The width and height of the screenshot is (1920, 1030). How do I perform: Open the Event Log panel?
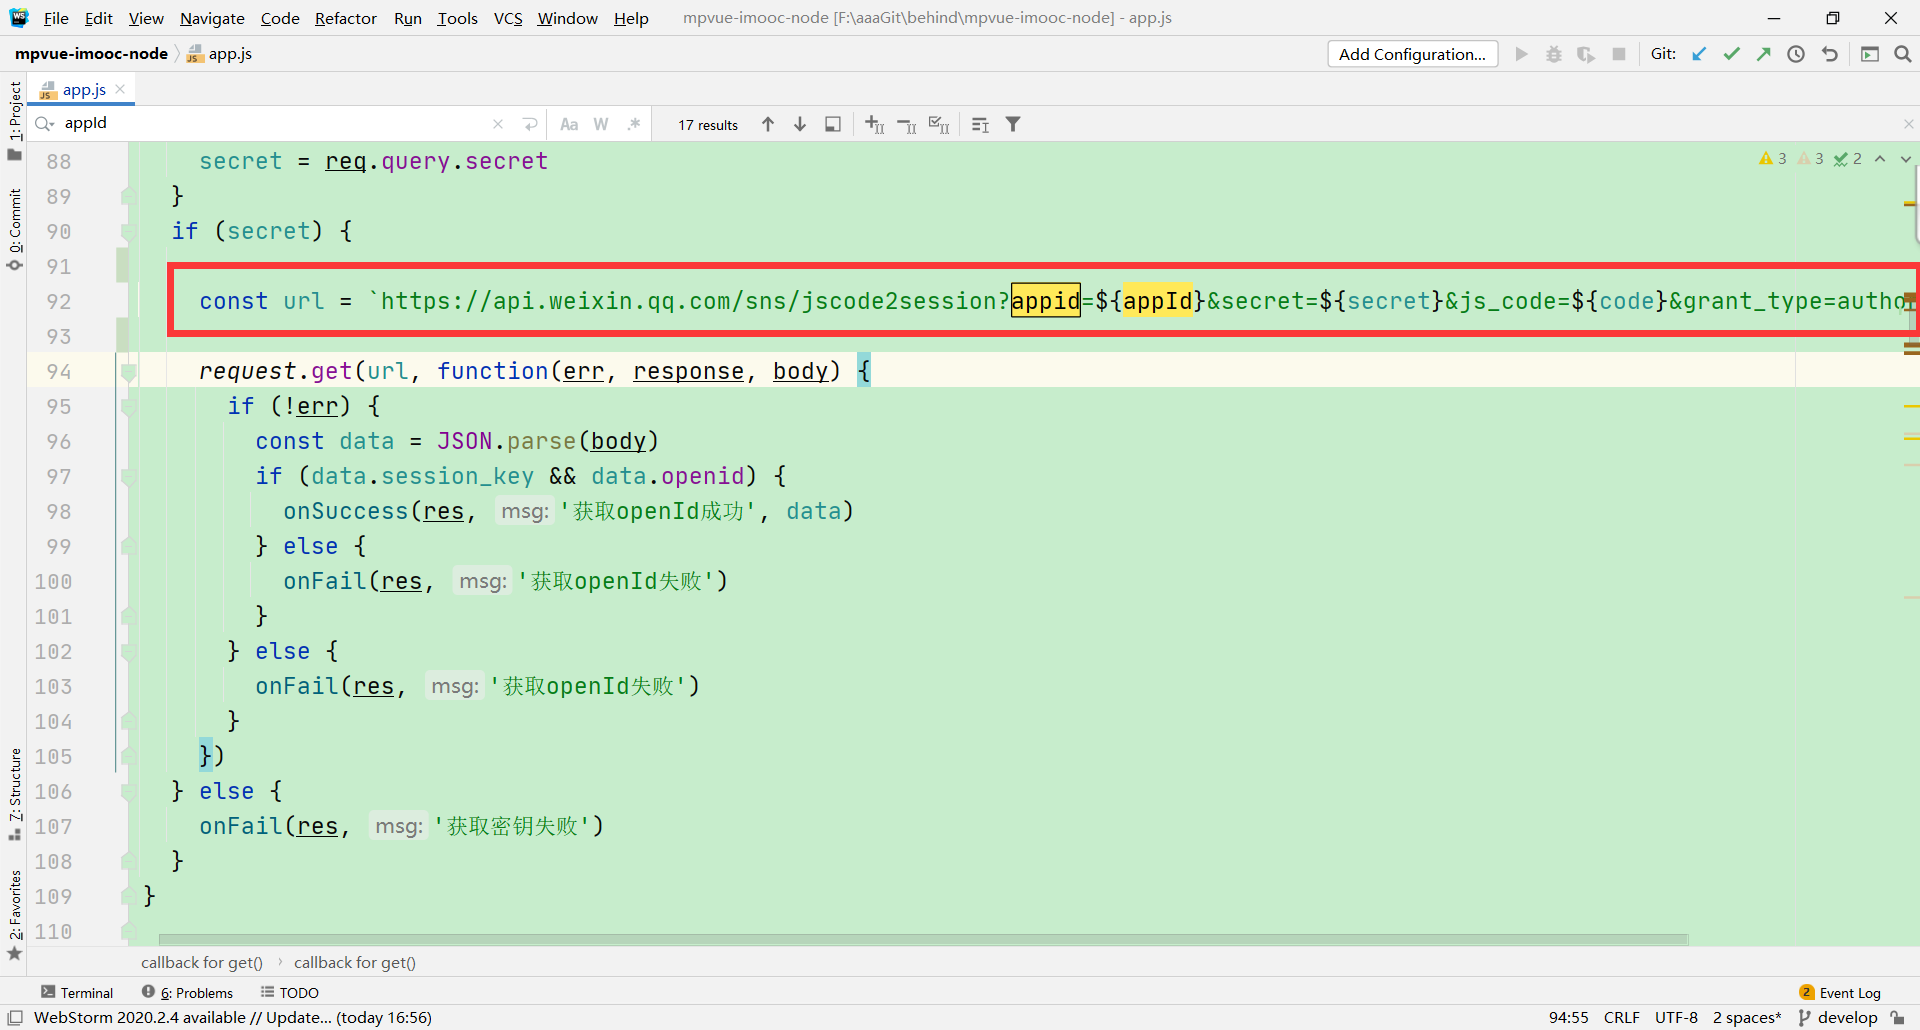1840,992
